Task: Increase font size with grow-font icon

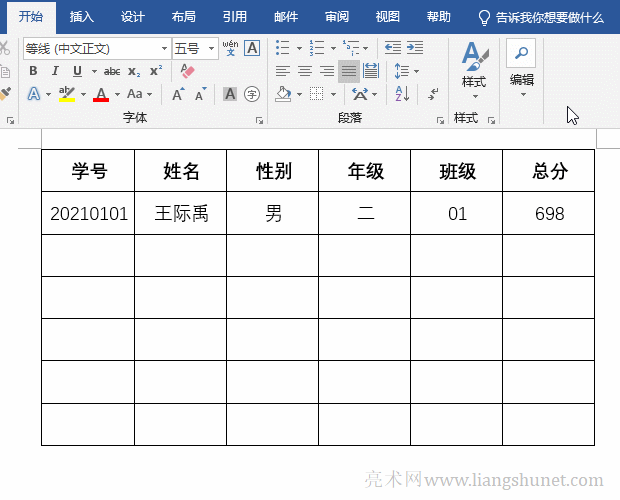Action: pyautogui.click(x=179, y=94)
